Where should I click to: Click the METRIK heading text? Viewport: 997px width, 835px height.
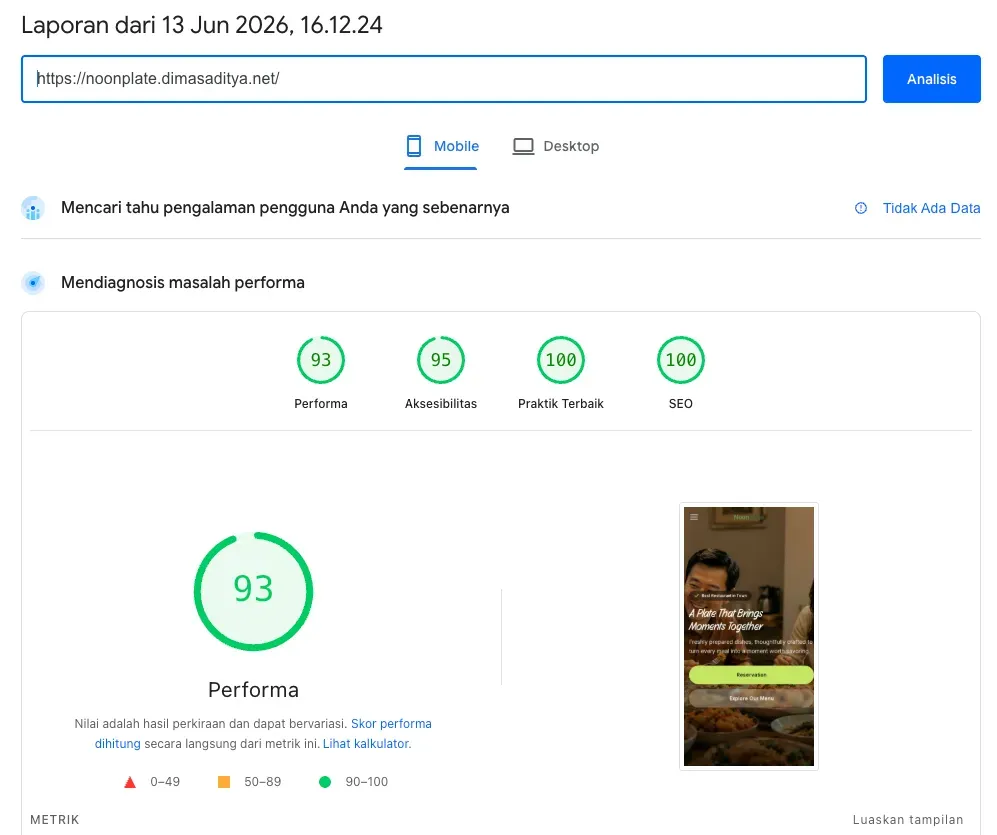coord(55,820)
